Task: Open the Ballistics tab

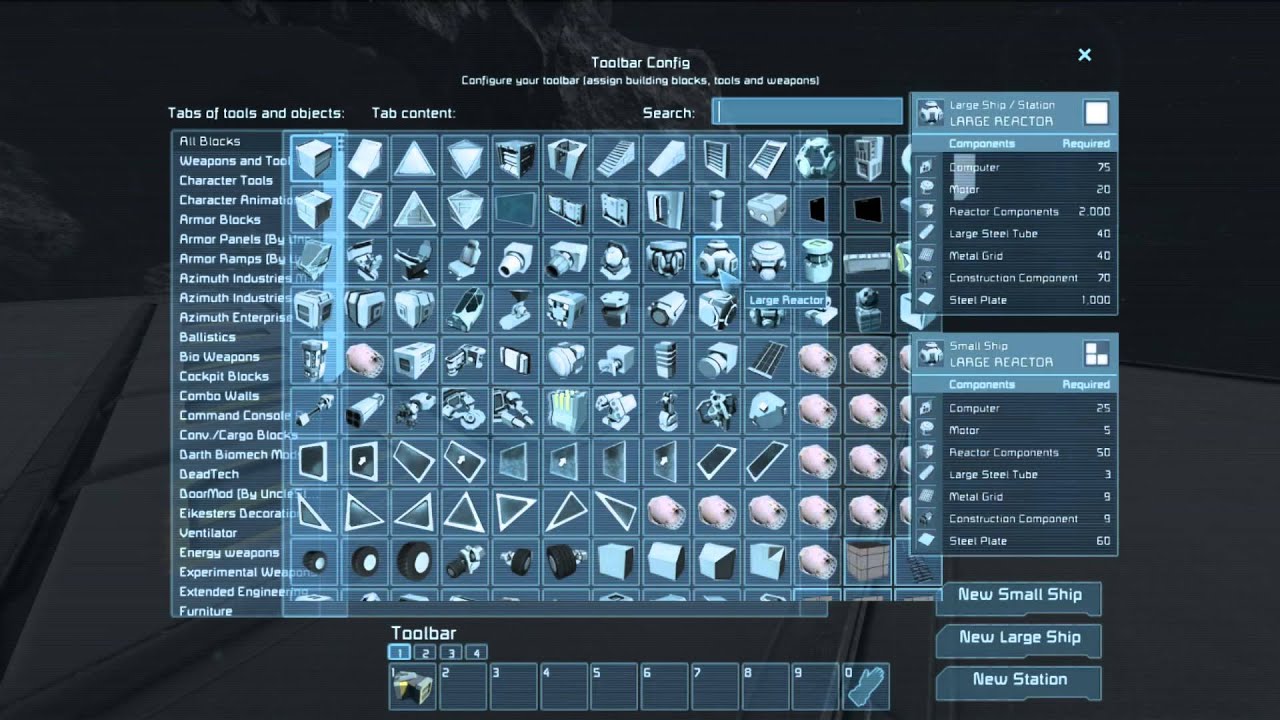Action: (207, 337)
